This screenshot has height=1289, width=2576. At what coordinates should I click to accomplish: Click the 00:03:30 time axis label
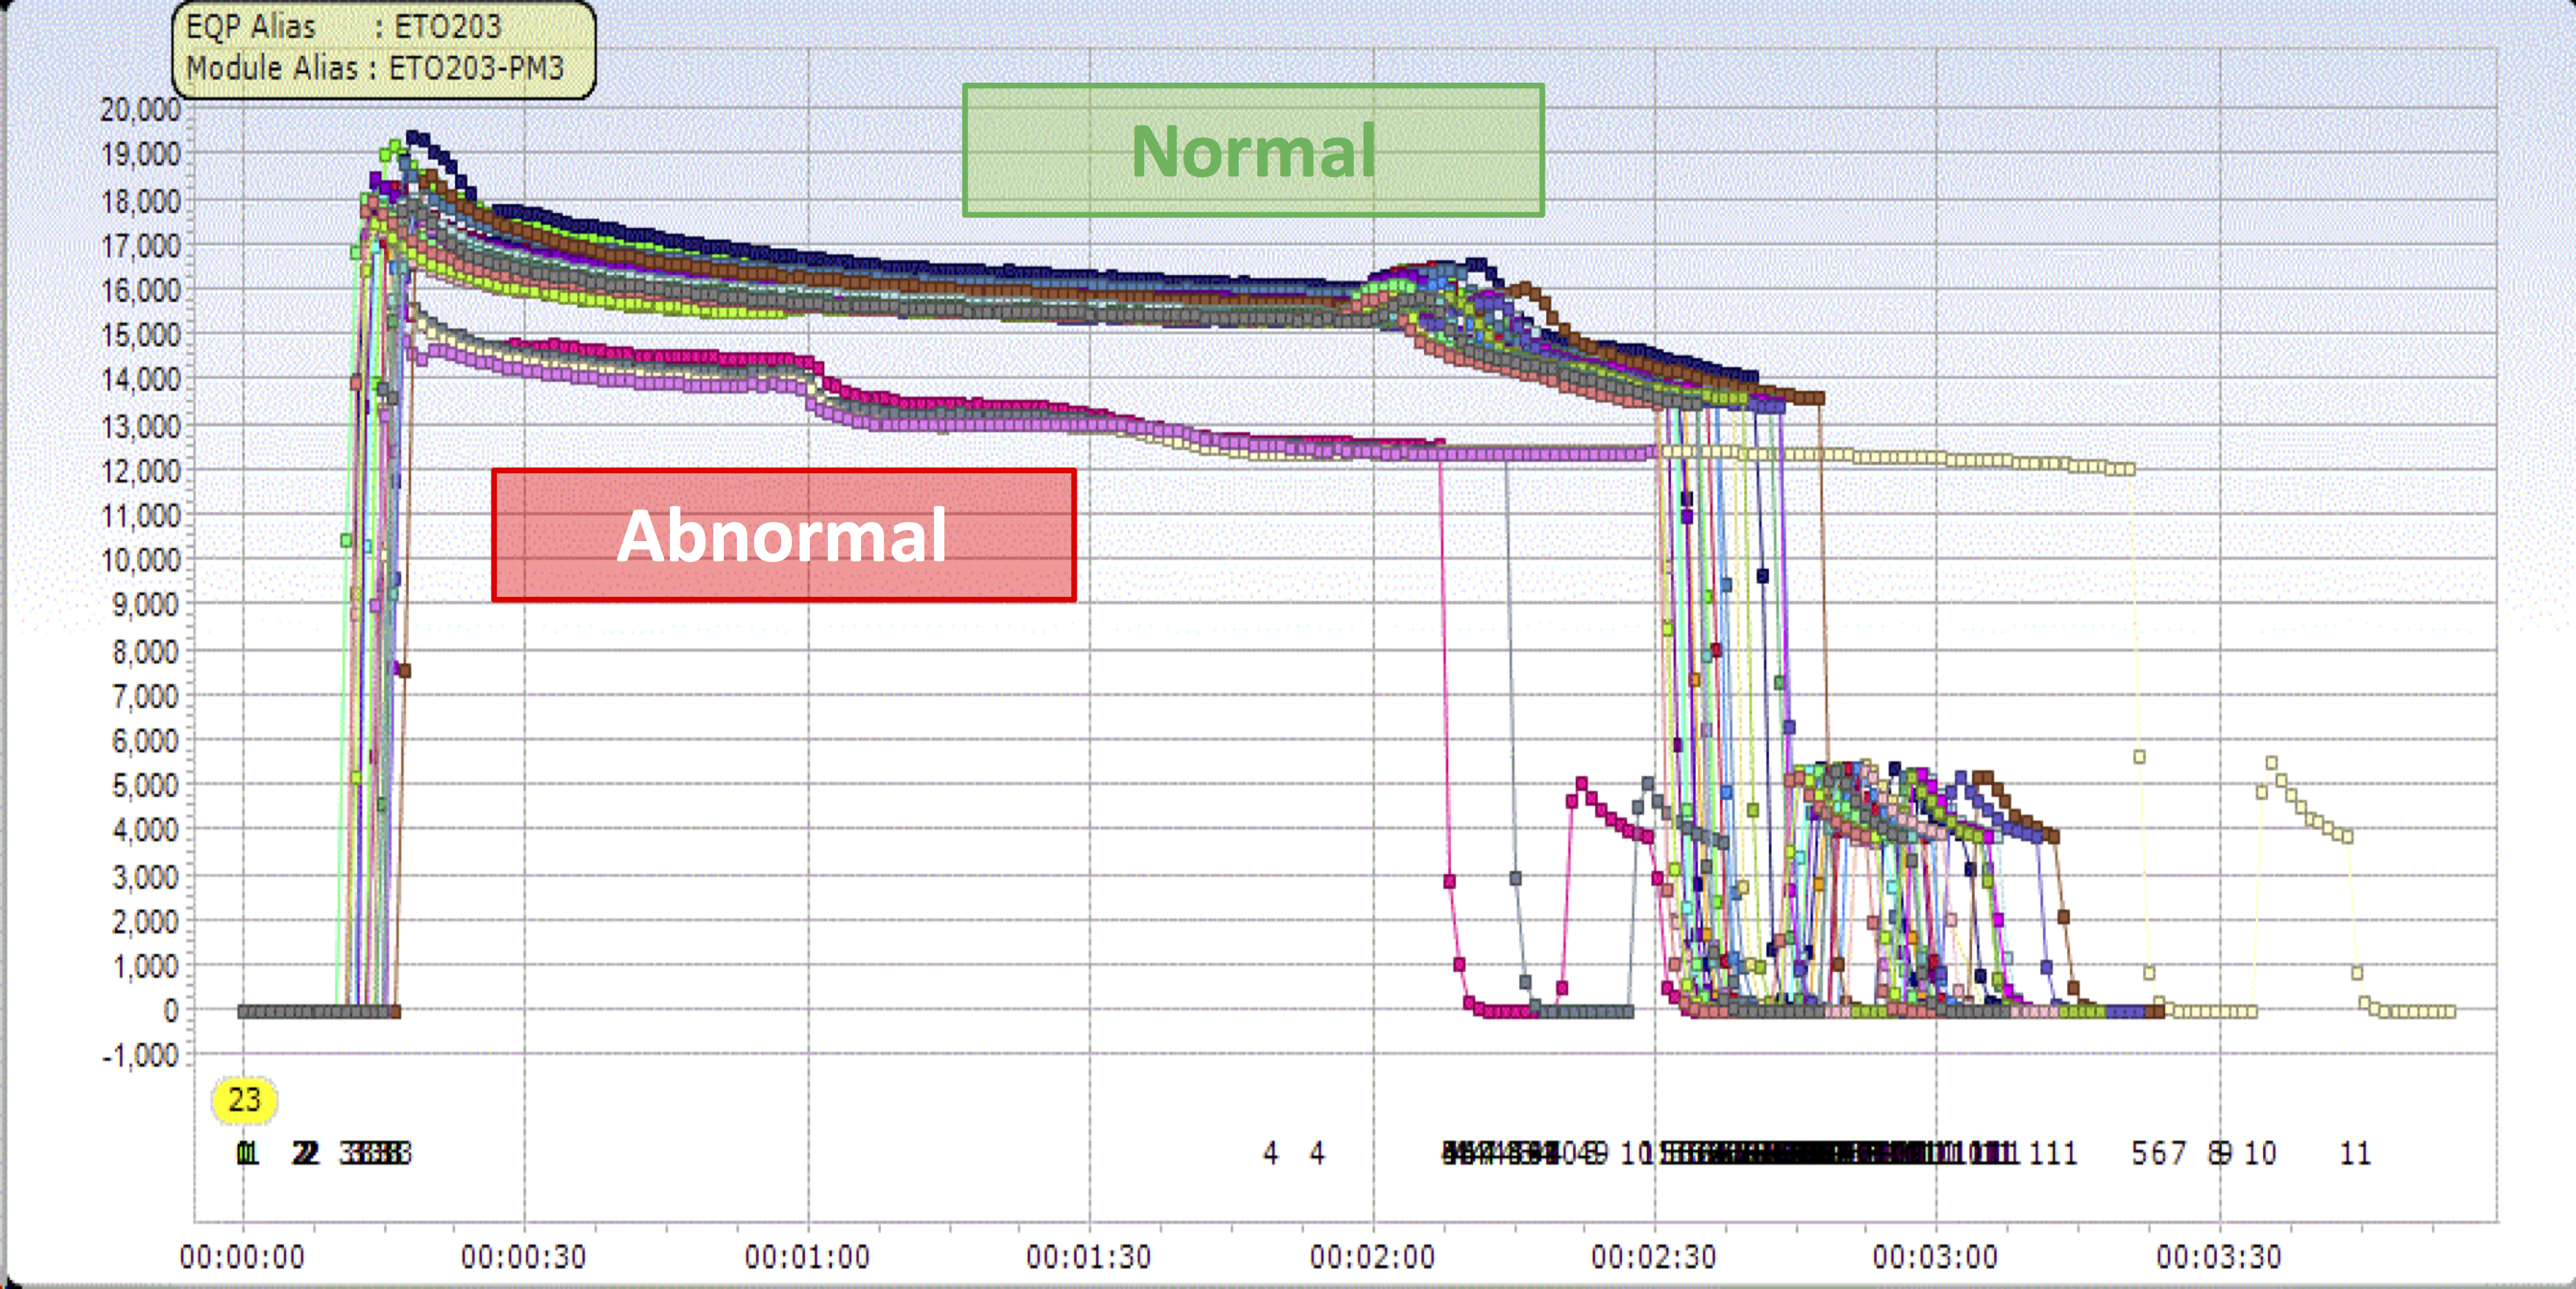pos(2218,1256)
